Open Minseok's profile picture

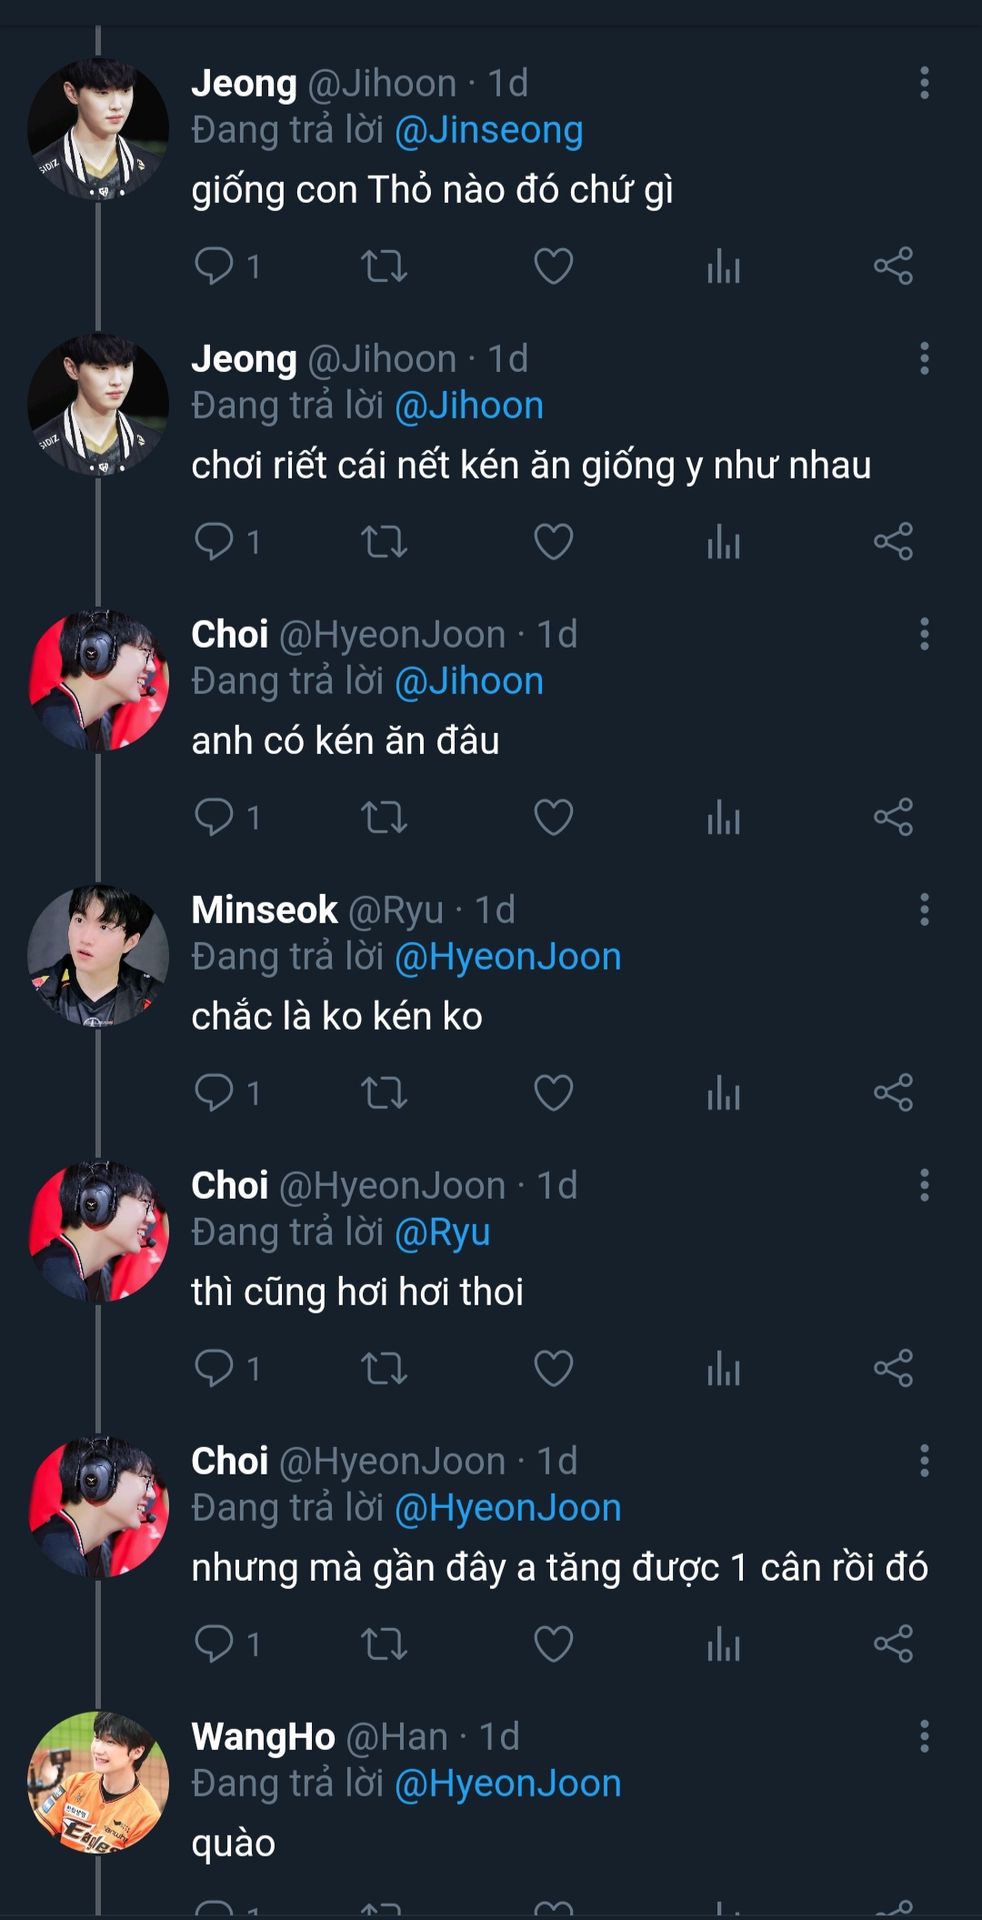(x=98, y=955)
